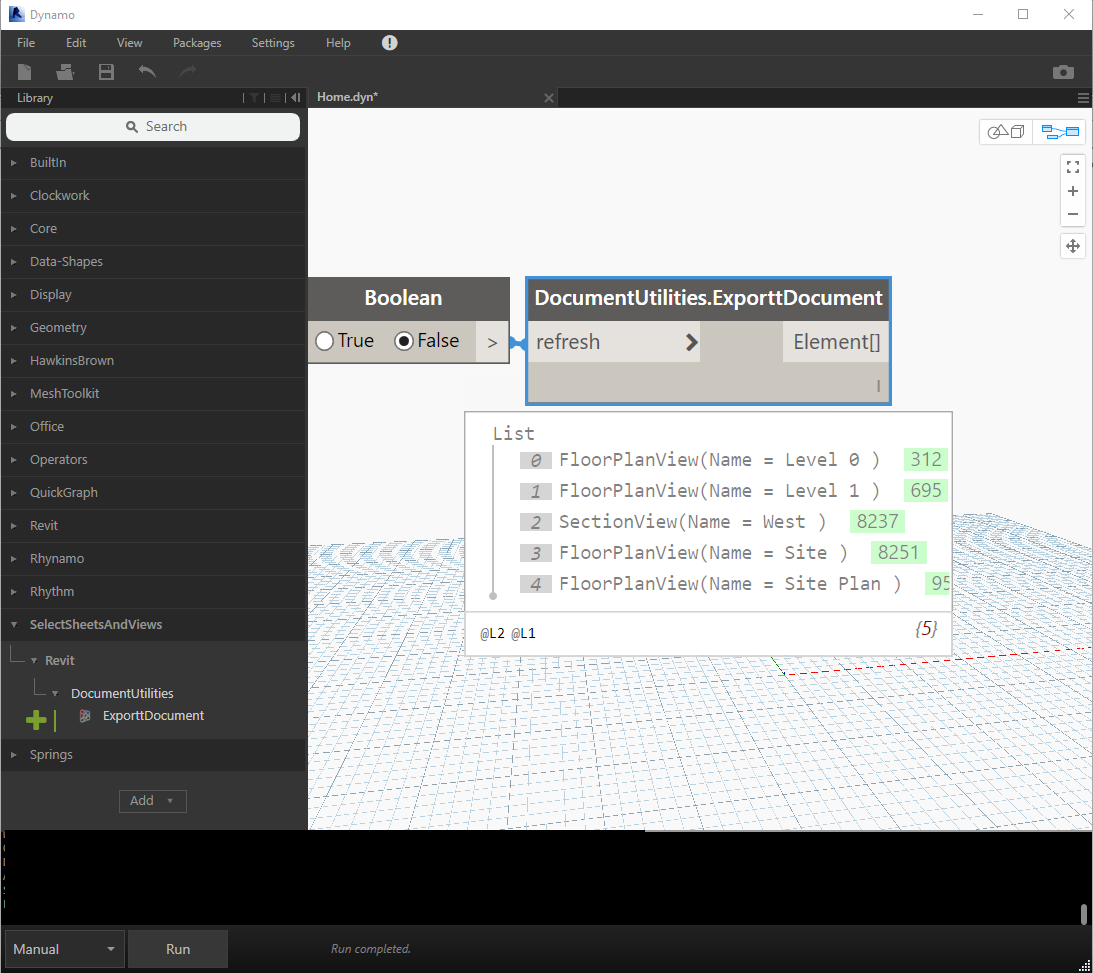Click inside the library Search field
This screenshot has height=973, width=1093.
click(152, 126)
